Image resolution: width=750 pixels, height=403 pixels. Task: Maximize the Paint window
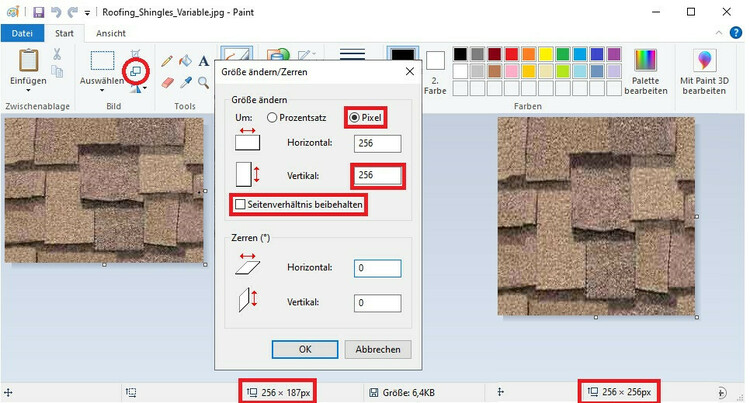click(691, 12)
